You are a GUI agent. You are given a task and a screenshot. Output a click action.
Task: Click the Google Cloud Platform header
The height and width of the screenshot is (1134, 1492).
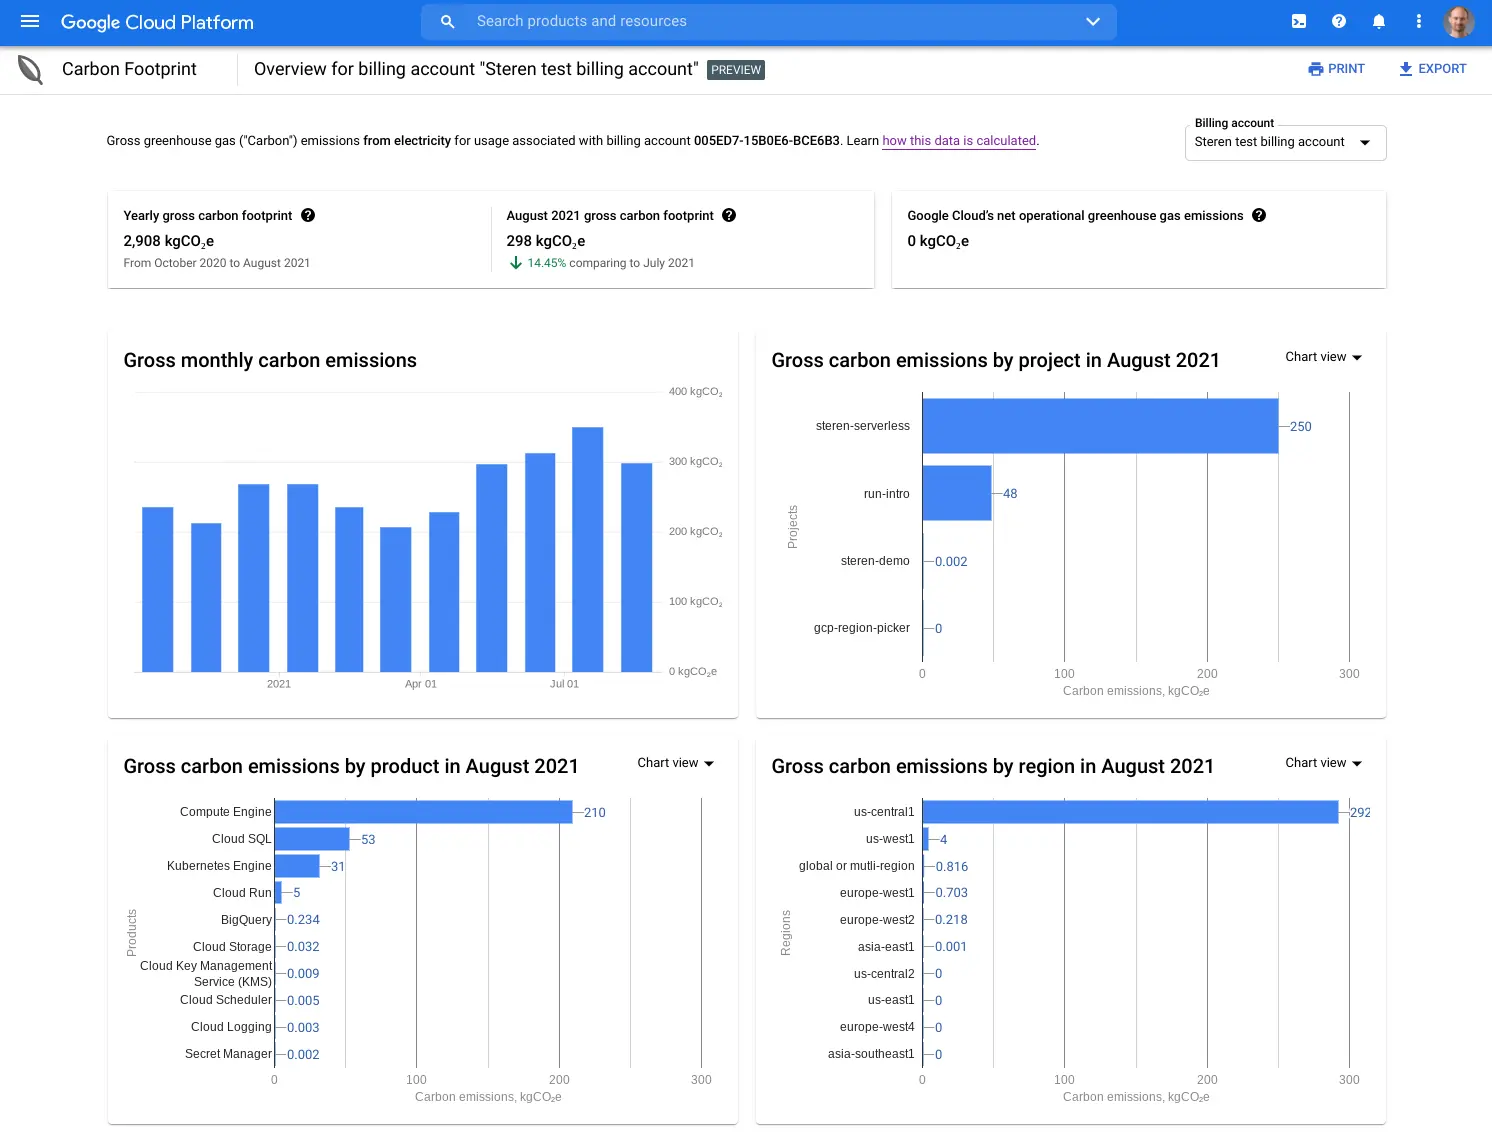tap(156, 21)
